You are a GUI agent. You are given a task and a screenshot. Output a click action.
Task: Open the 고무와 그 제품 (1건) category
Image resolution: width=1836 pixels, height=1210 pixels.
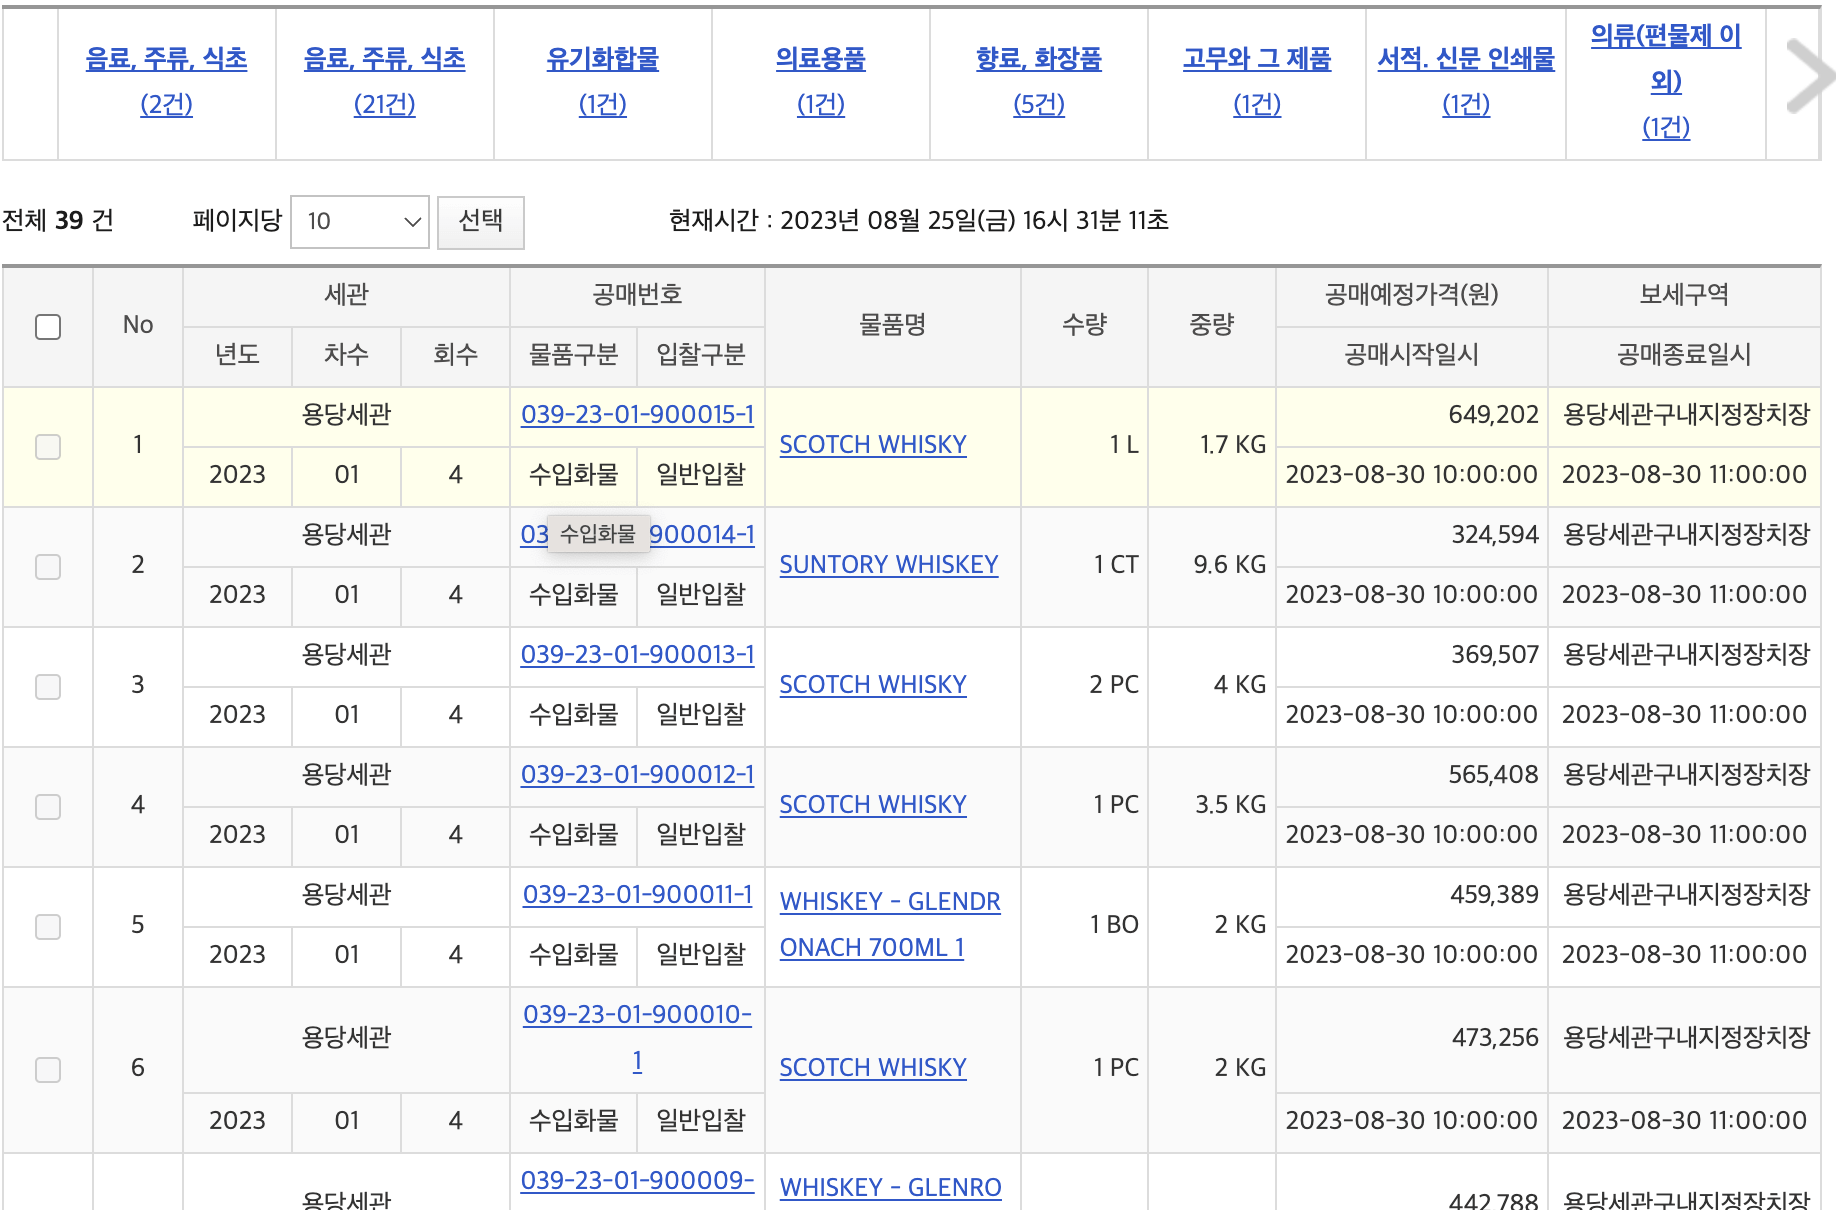(x=1257, y=81)
